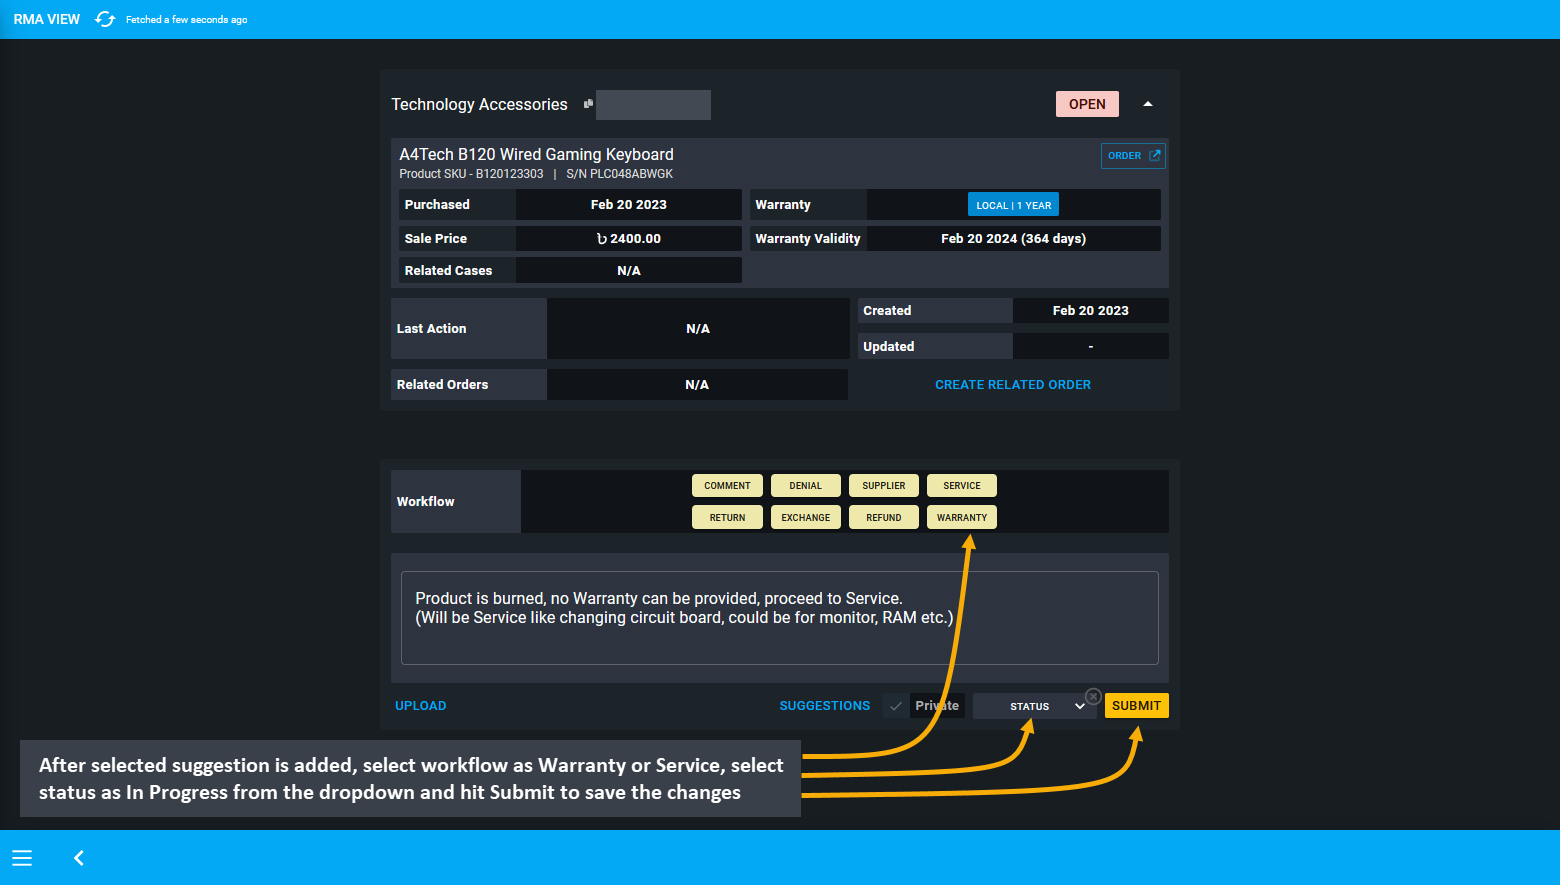Click the Workflow label

tap(426, 502)
